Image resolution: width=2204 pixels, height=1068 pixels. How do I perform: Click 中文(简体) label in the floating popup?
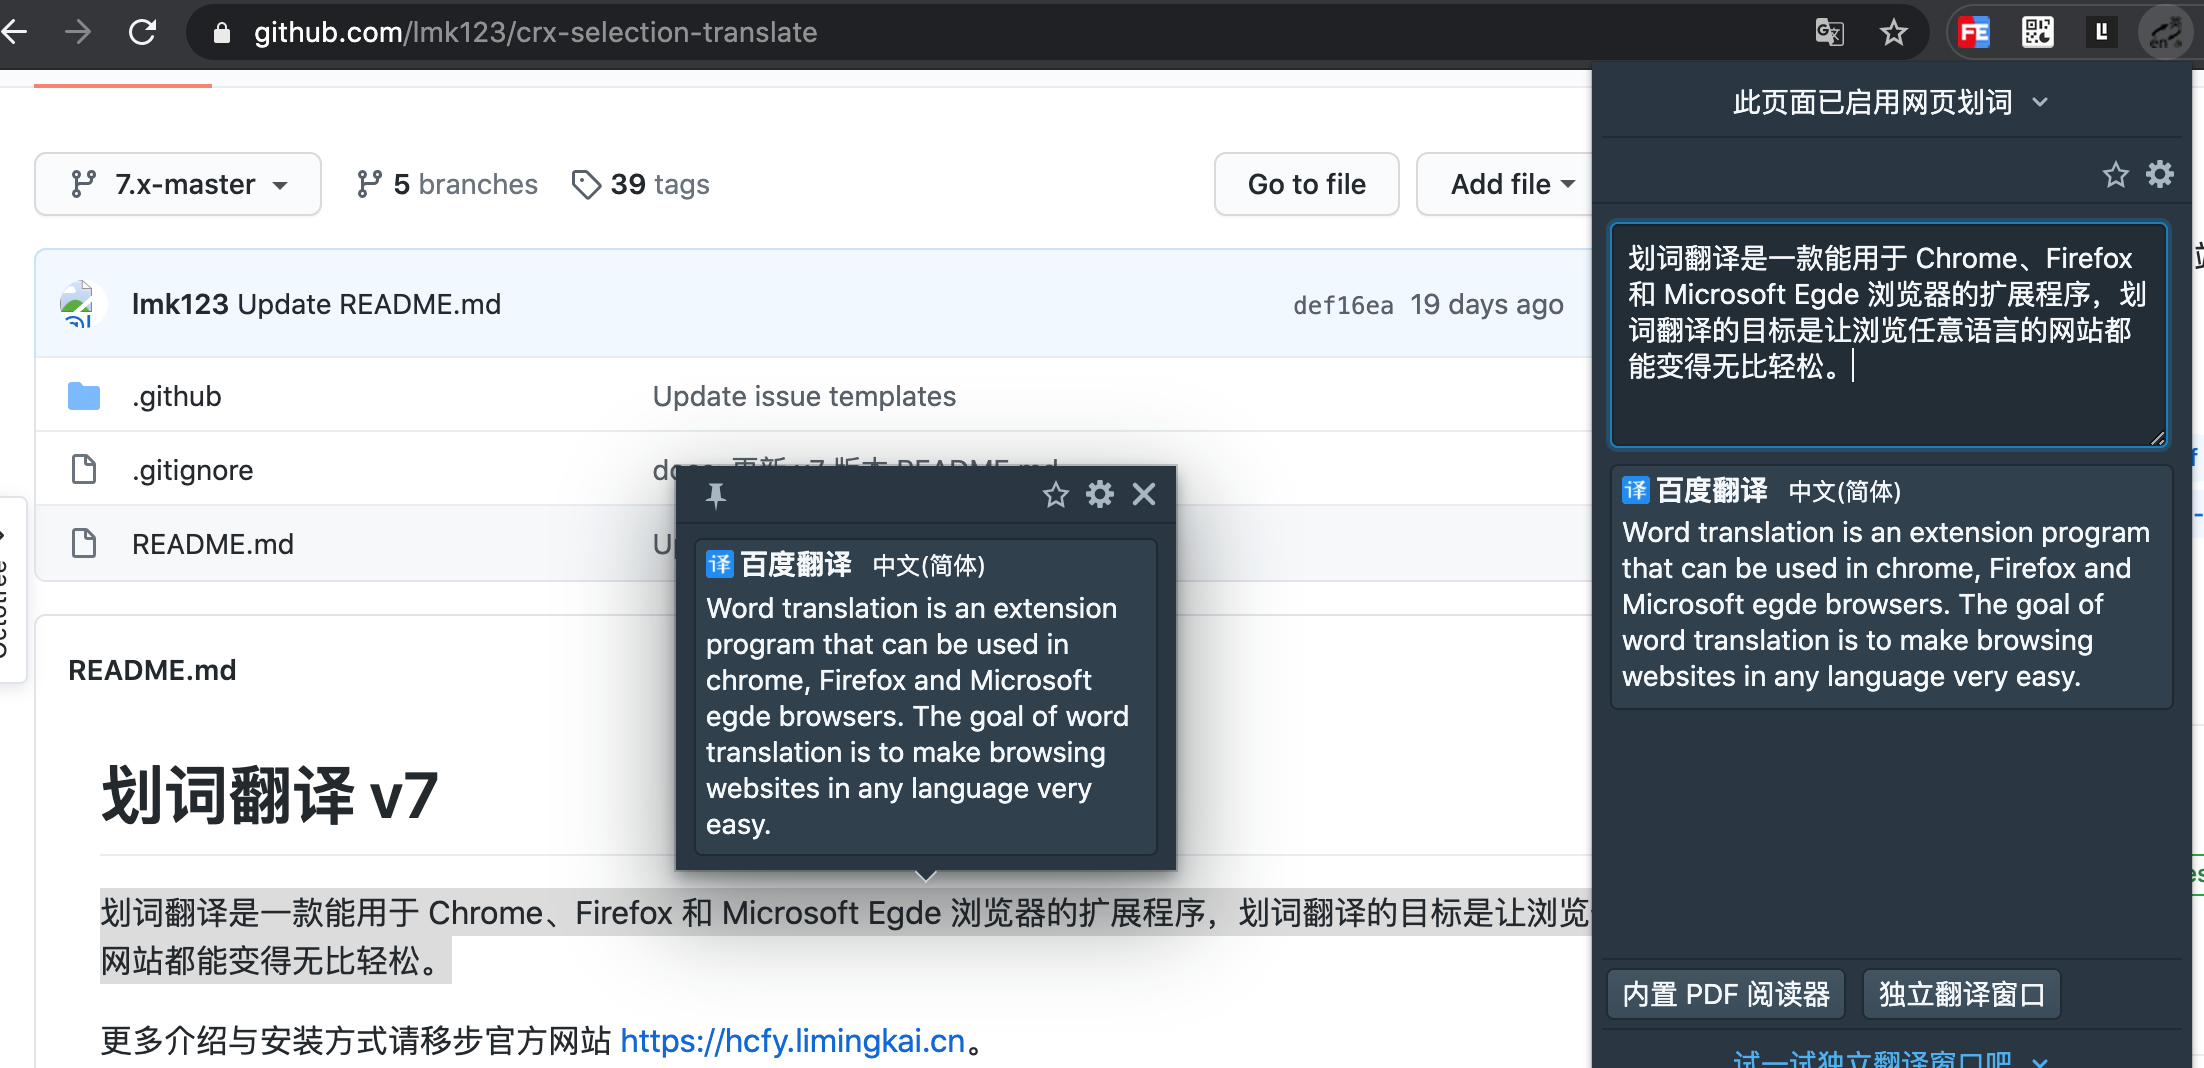click(x=929, y=566)
